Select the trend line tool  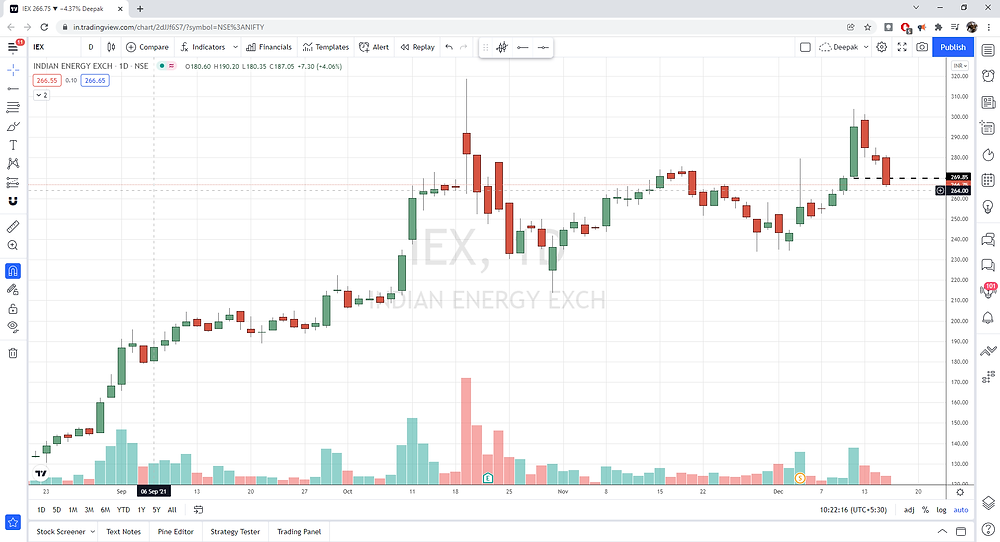pyautogui.click(x=13, y=89)
